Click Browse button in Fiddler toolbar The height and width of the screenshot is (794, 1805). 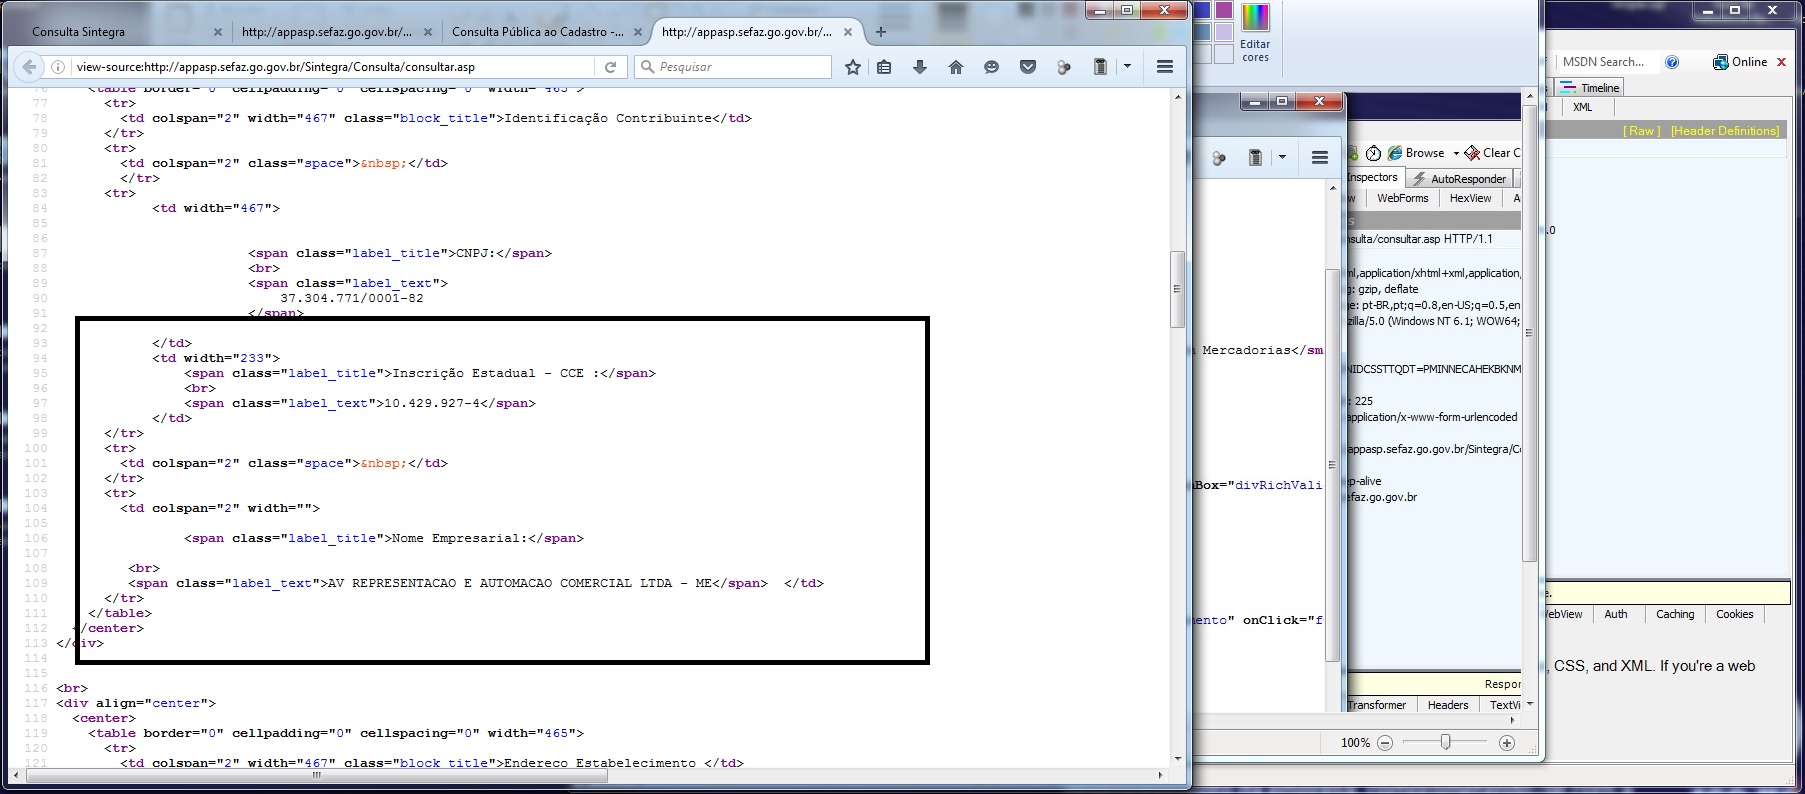coord(1416,153)
